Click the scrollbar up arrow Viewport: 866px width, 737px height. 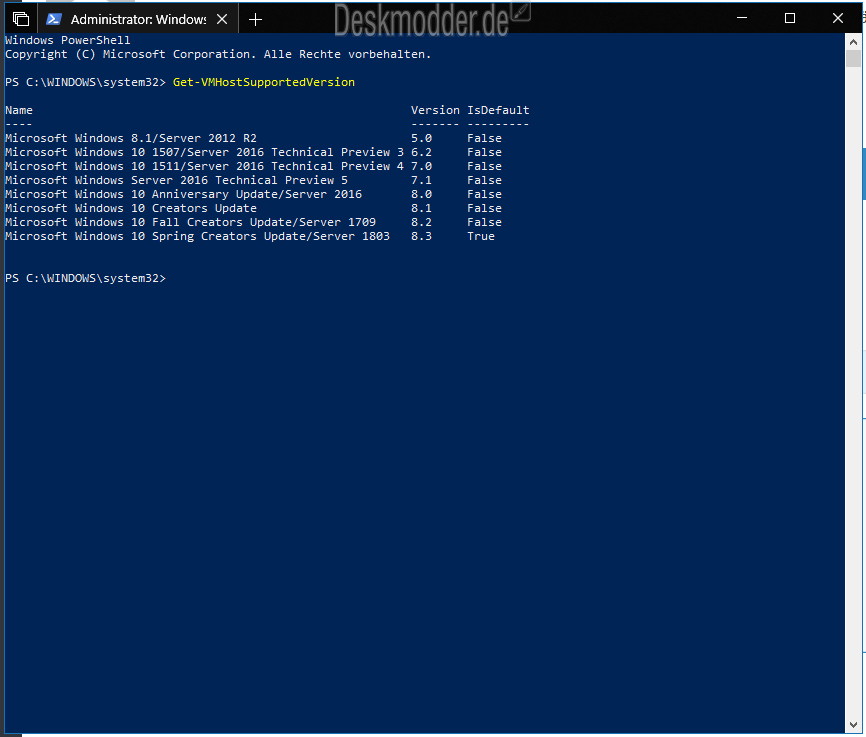pyautogui.click(x=853, y=41)
